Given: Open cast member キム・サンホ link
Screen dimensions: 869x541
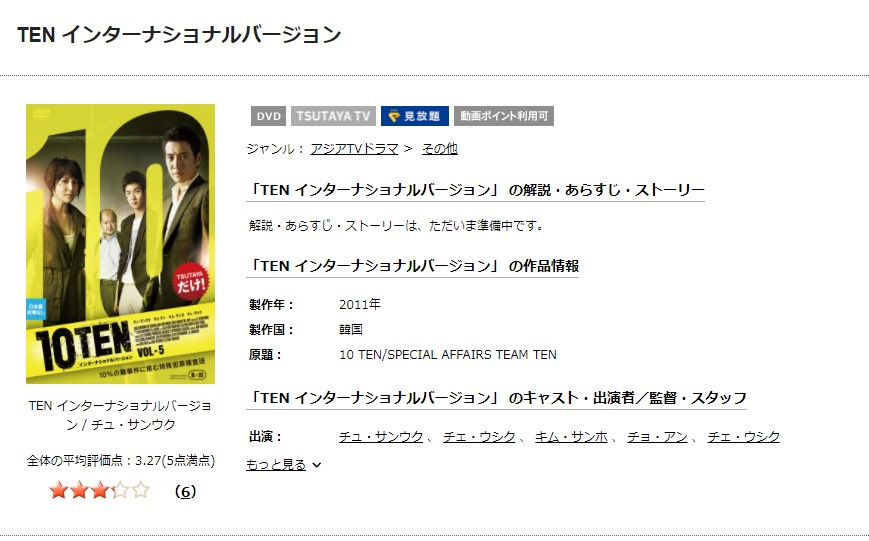Looking at the screenshot, I should 571,437.
